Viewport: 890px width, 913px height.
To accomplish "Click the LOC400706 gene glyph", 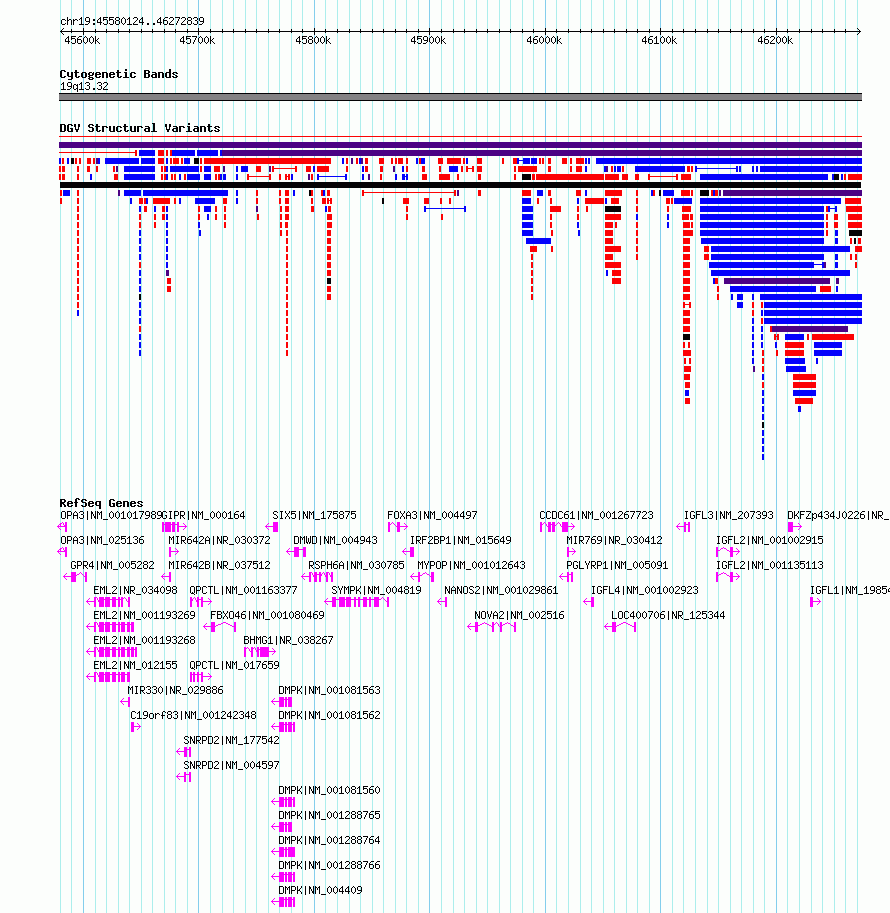I will pyautogui.click(x=620, y=627).
